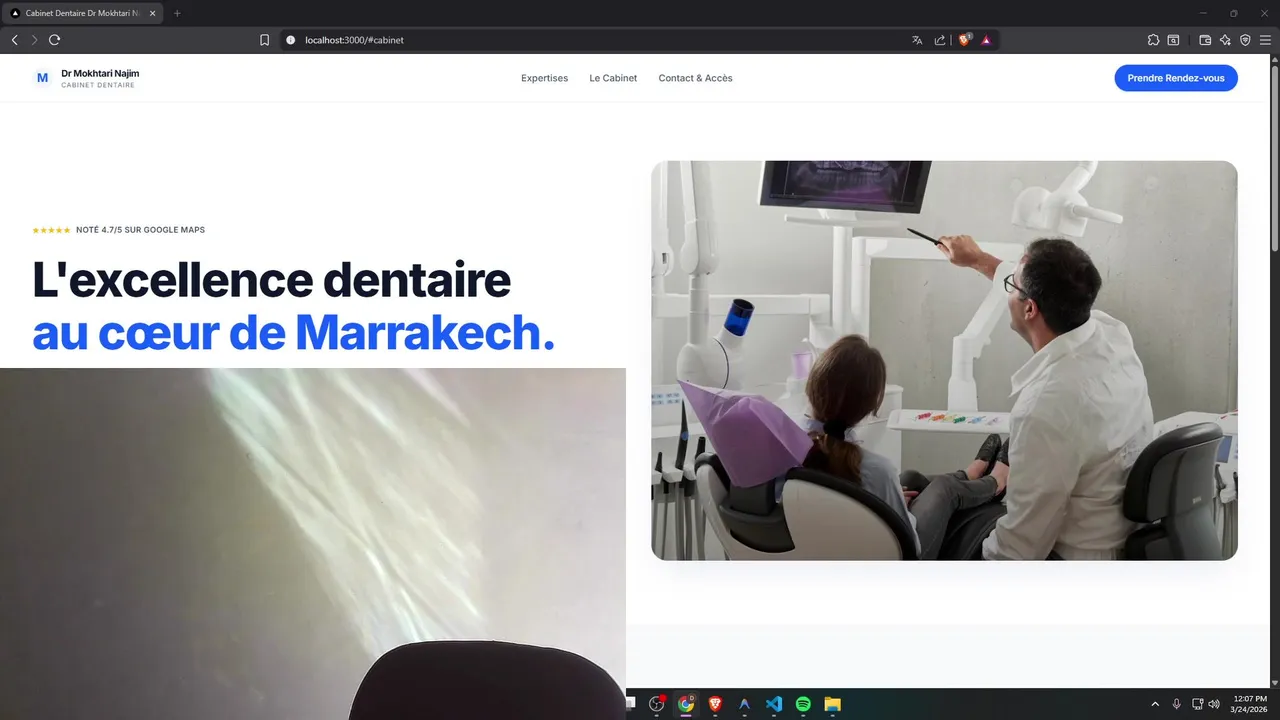Viewport: 1280px width, 720px height.
Task: Open the browser hamburger menu
Action: pos(1265,40)
